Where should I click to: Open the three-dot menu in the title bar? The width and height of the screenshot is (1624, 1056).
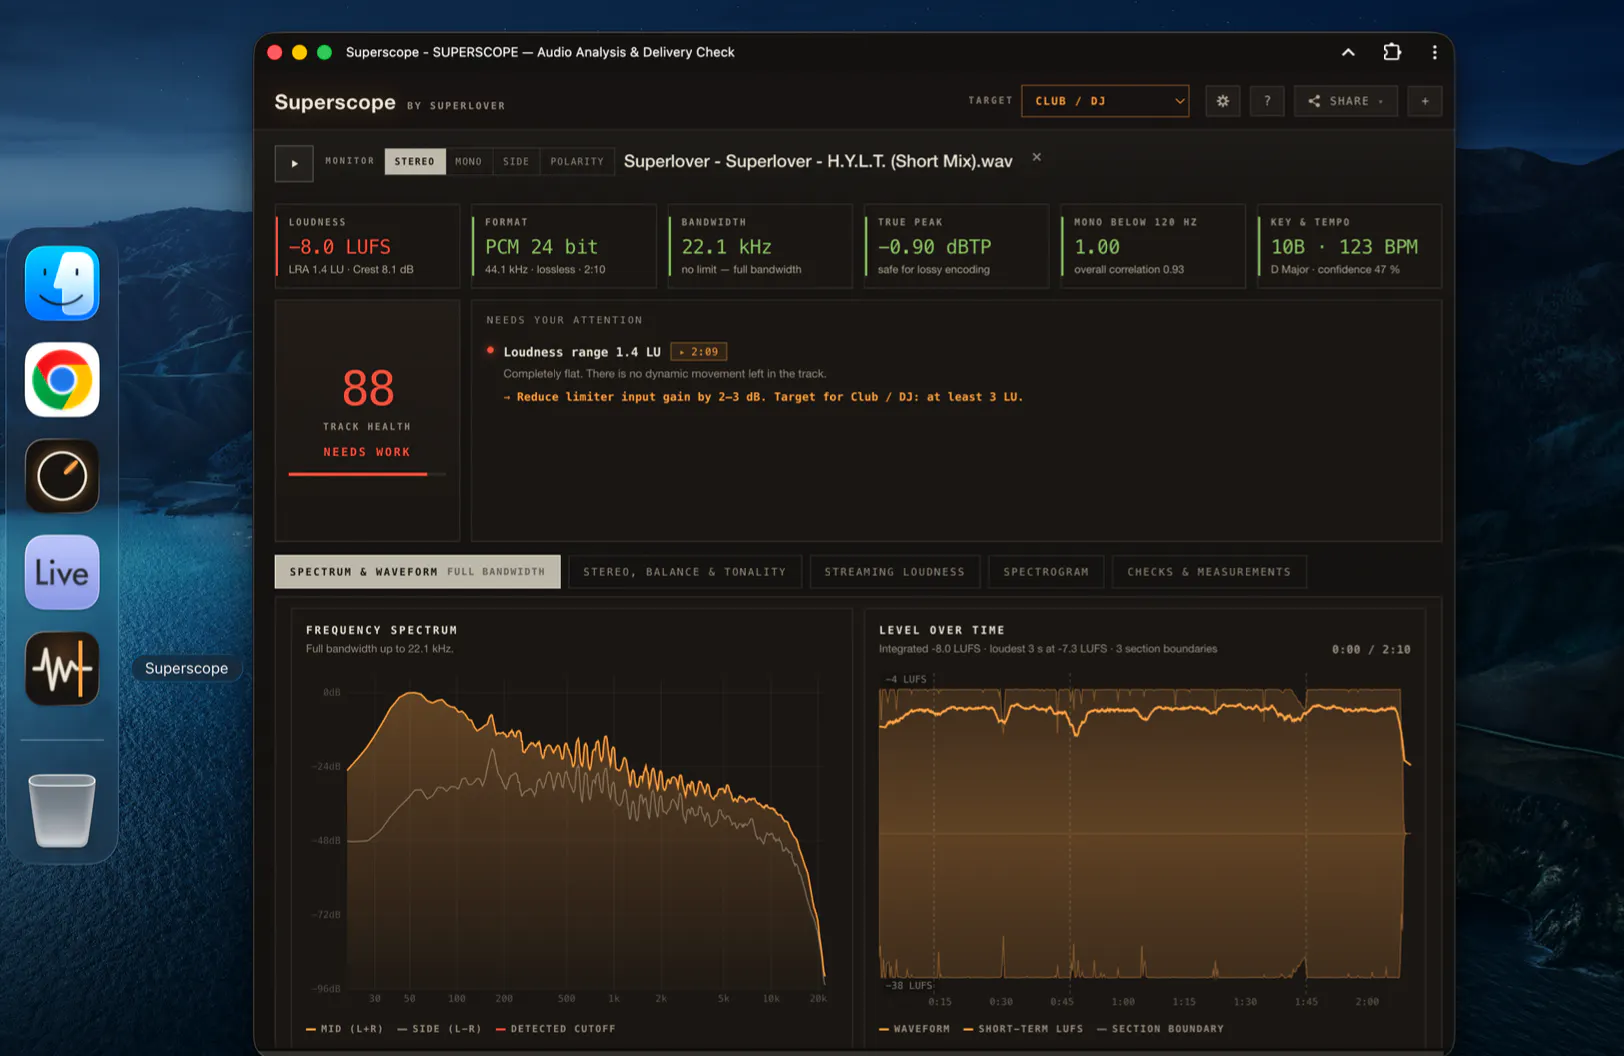[1435, 52]
